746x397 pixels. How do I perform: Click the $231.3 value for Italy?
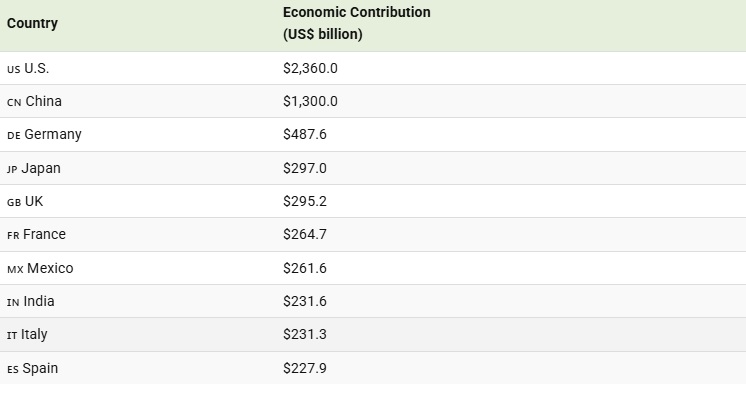(x=305, y=334)
